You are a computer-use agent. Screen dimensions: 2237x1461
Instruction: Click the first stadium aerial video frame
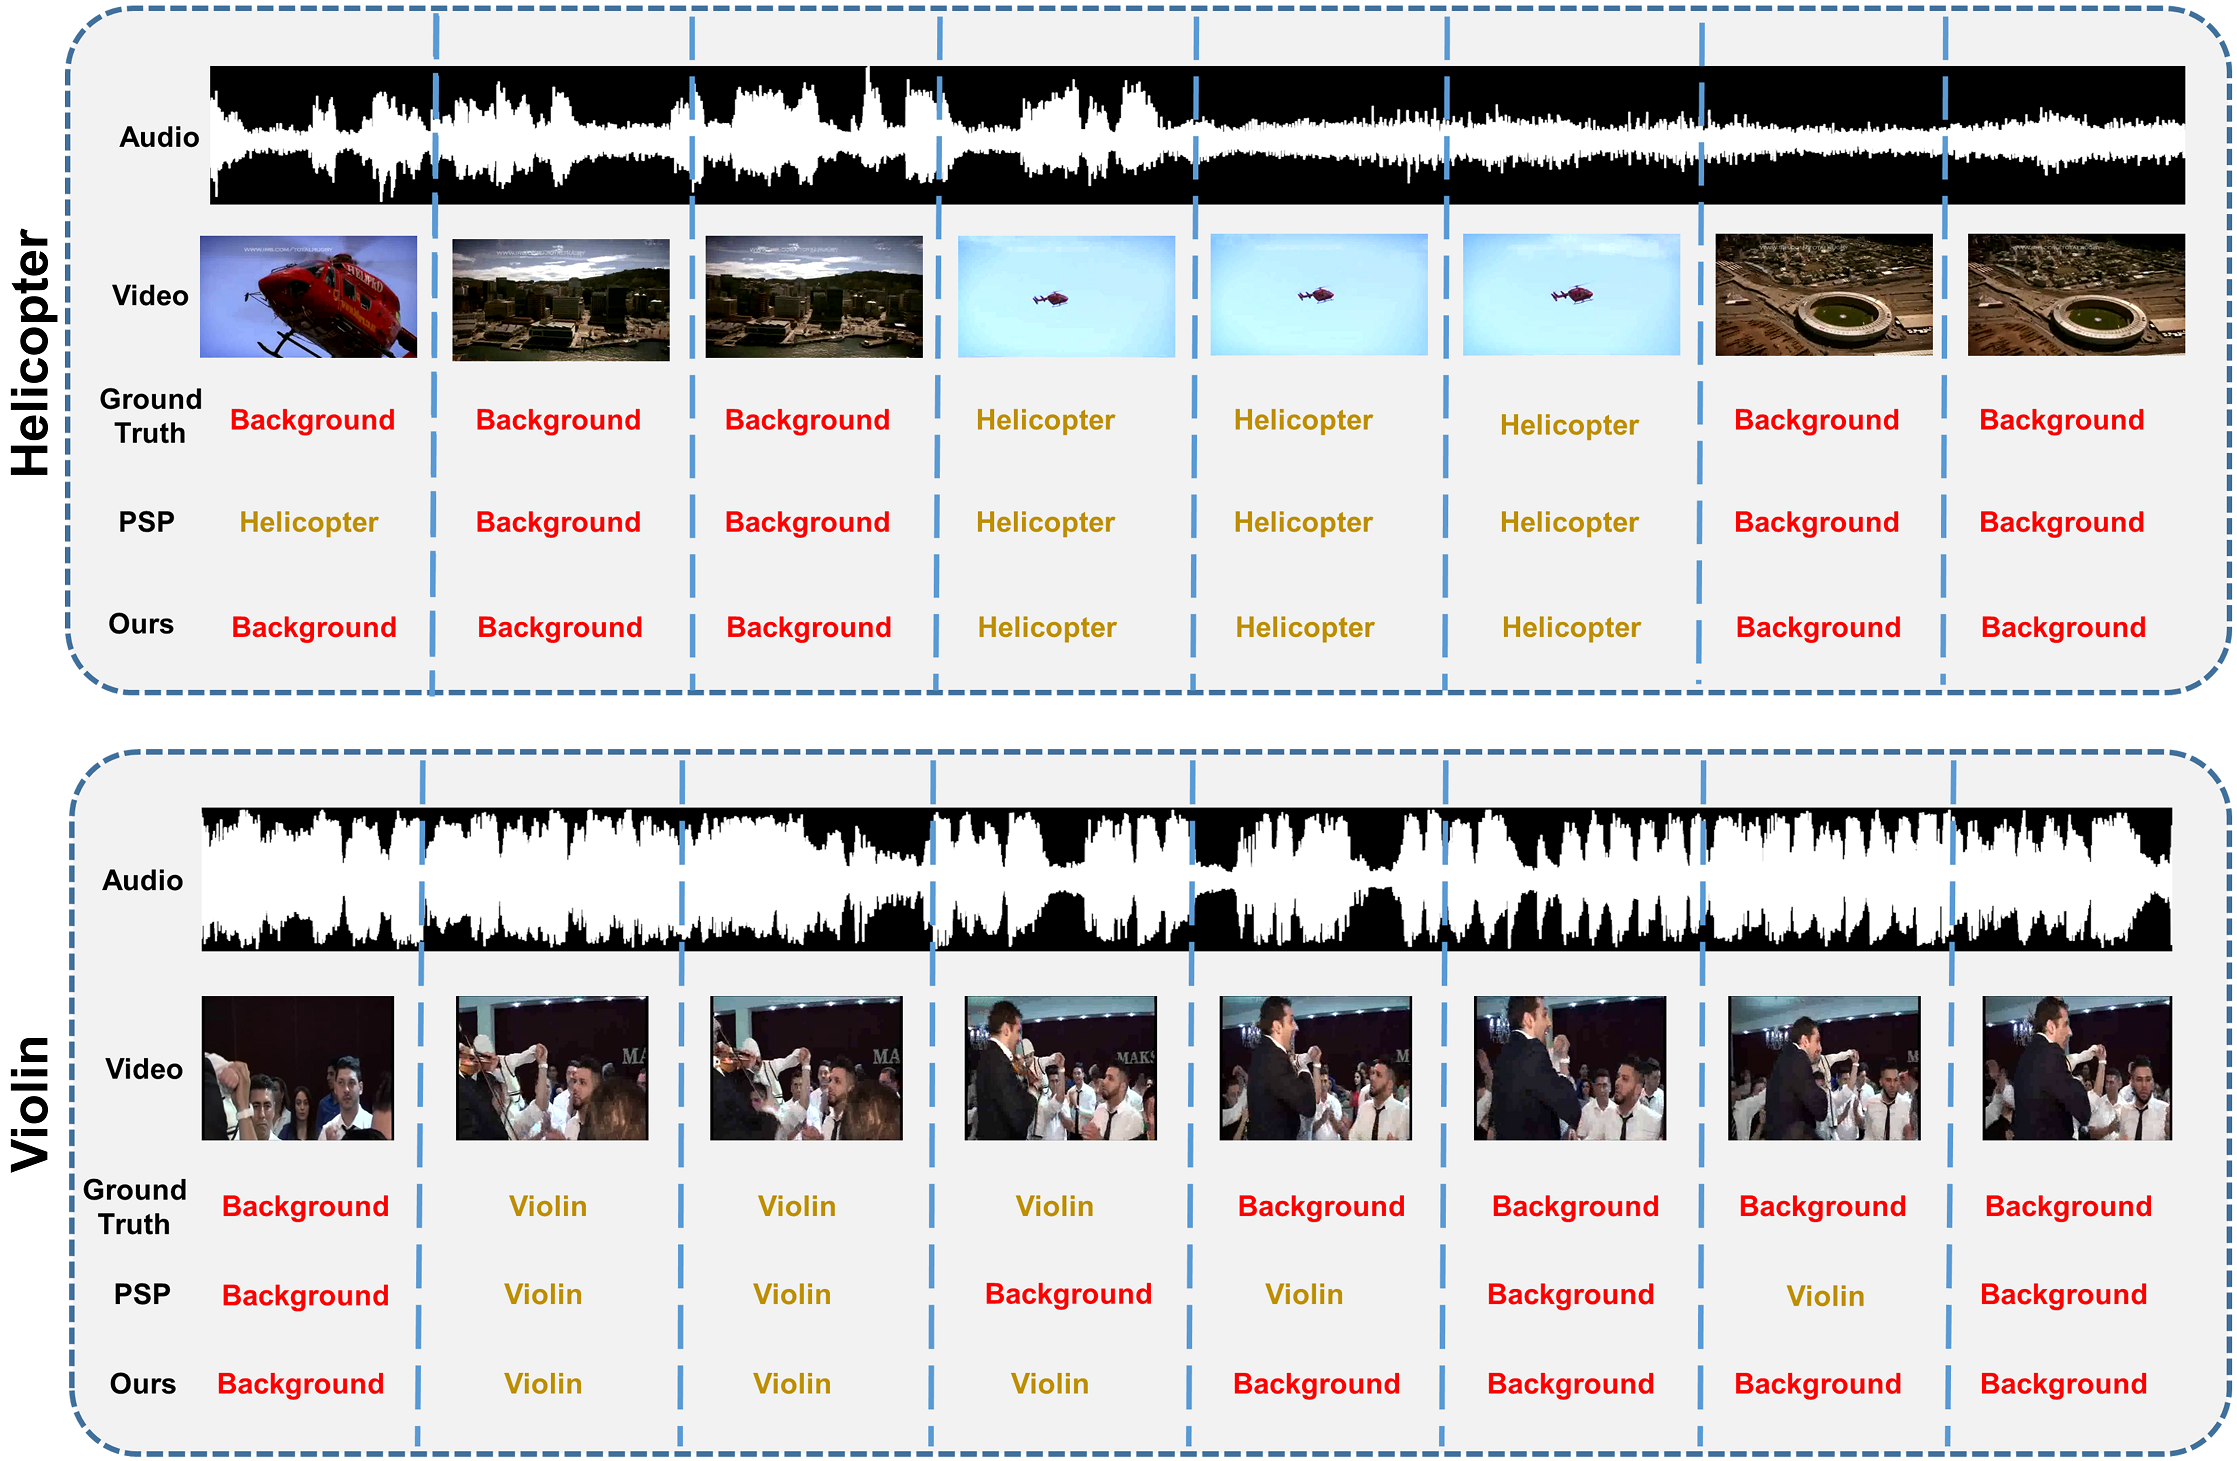click(1823, 294)
